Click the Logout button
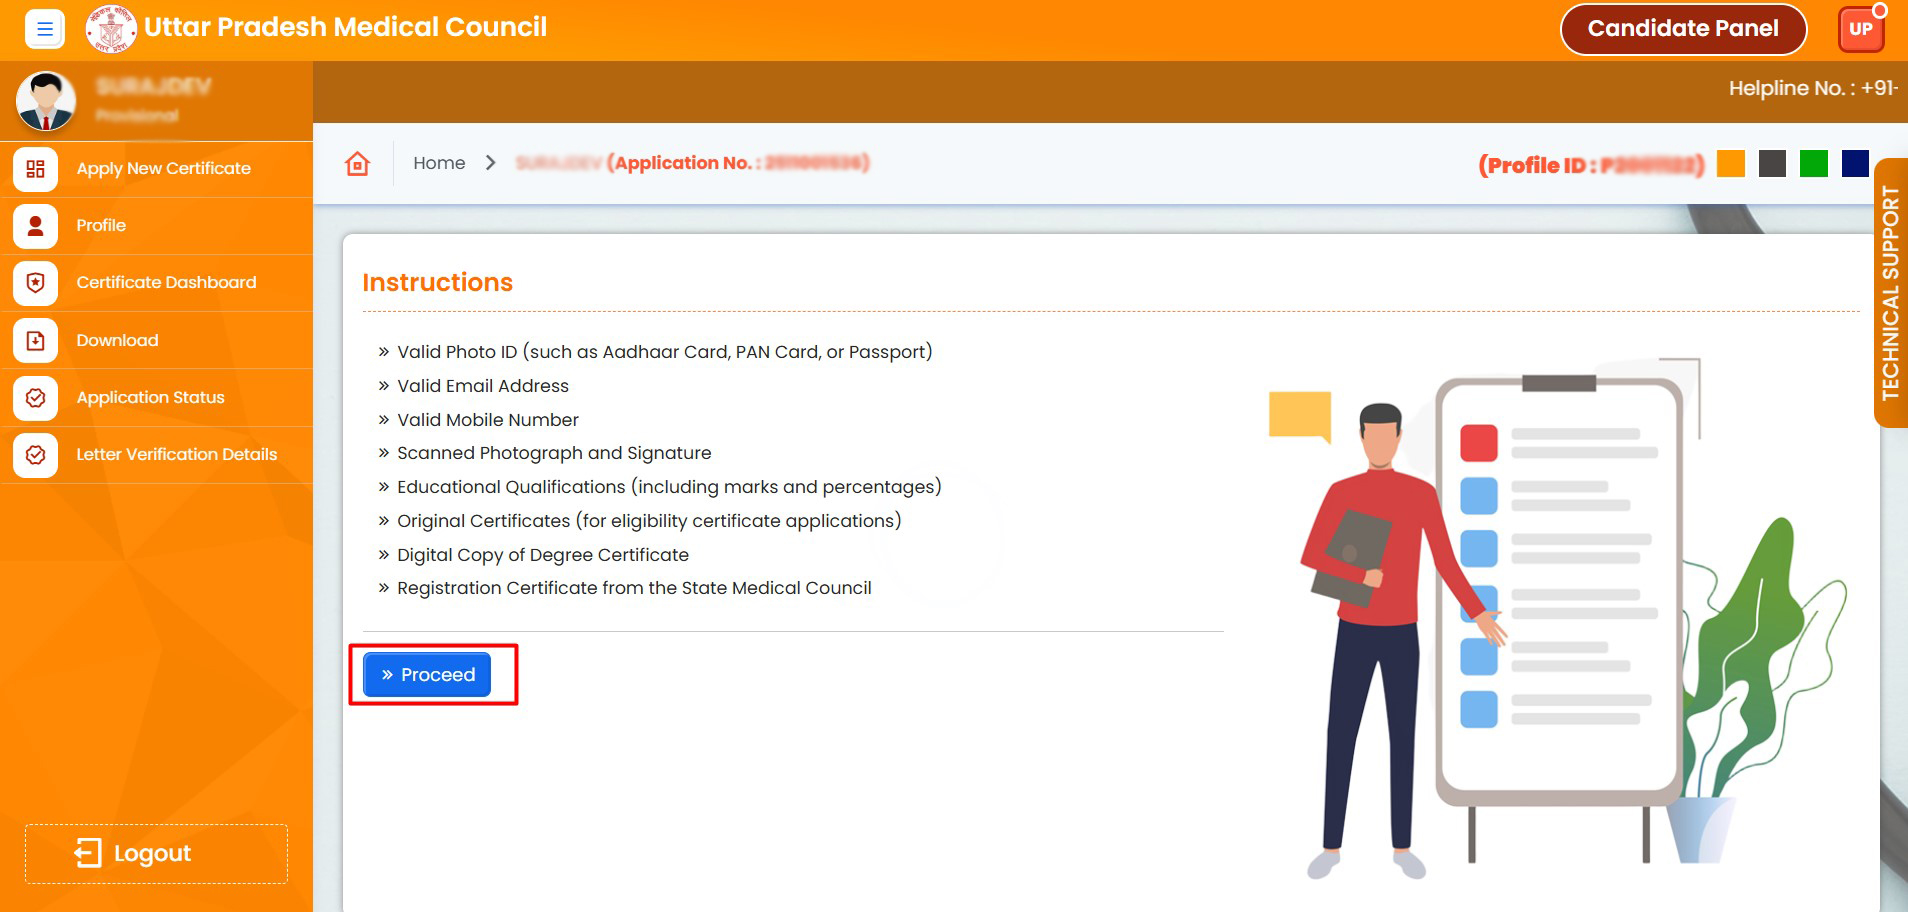 click(156, 853)
